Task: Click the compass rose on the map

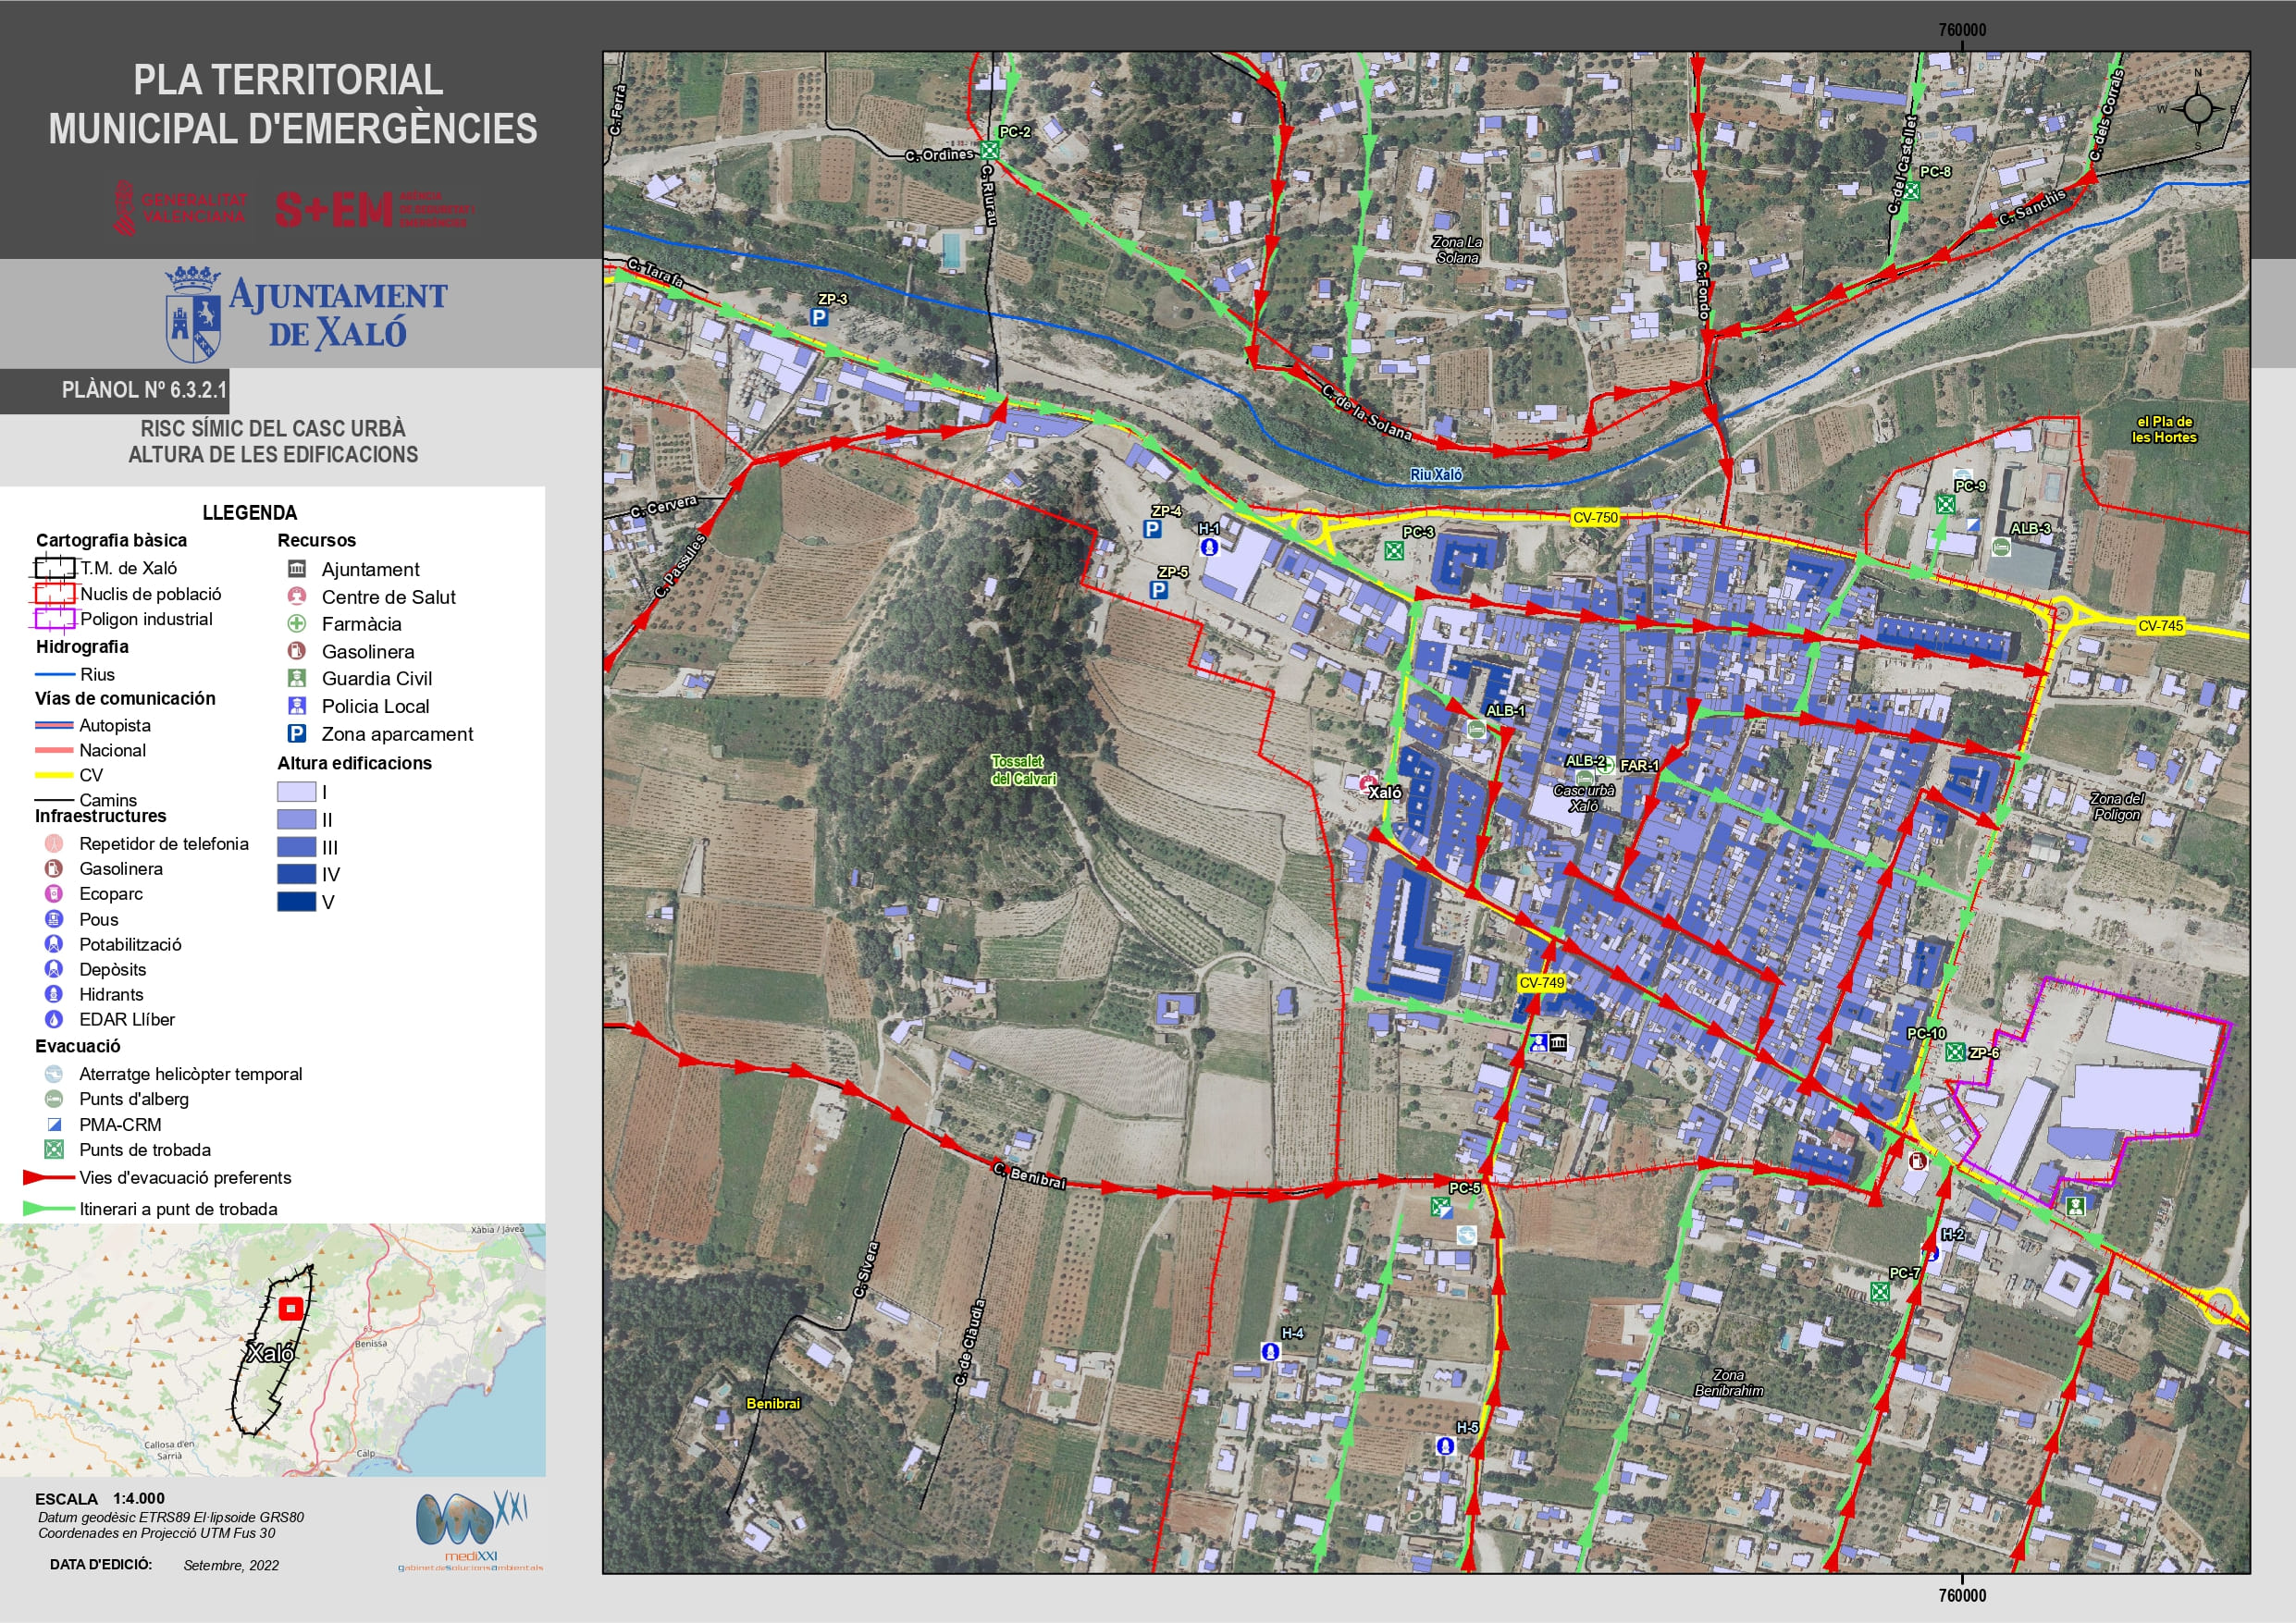Action: coord(2198,108)
